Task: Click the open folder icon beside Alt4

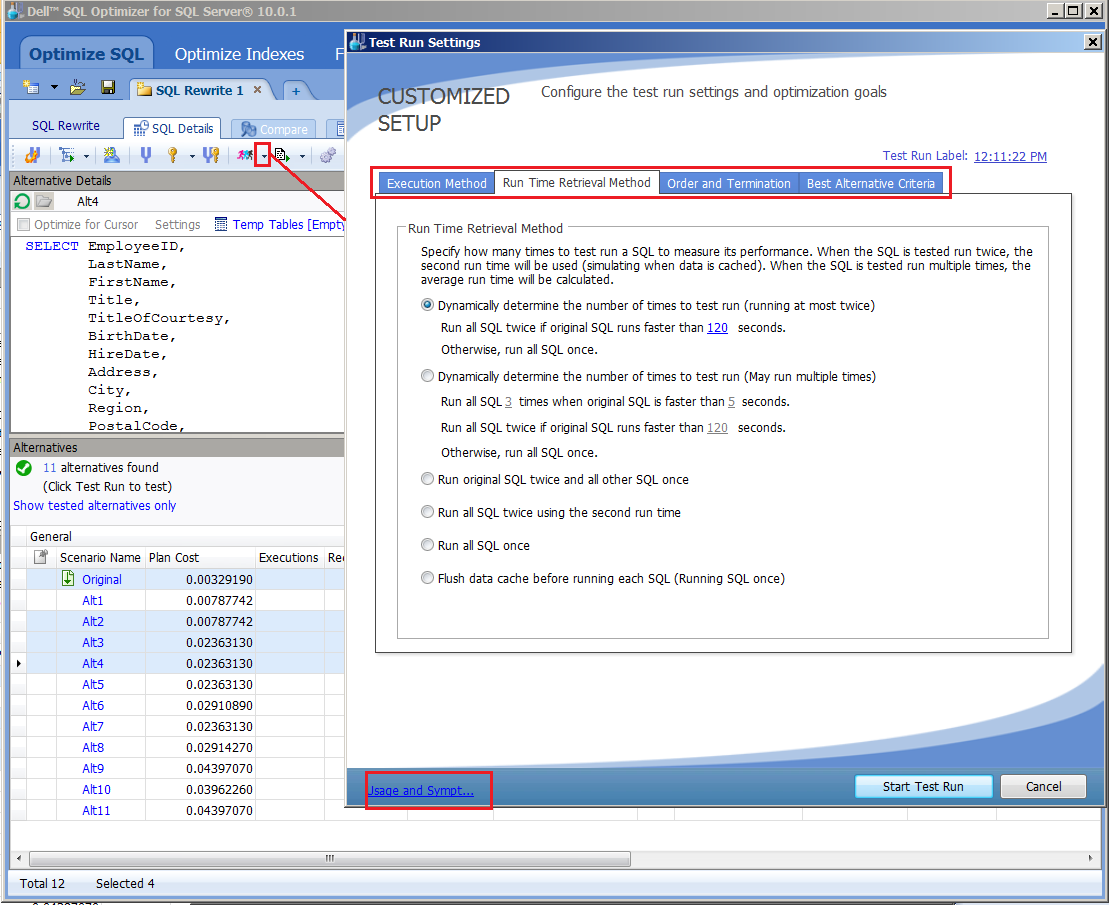Action: pos(44,201)
